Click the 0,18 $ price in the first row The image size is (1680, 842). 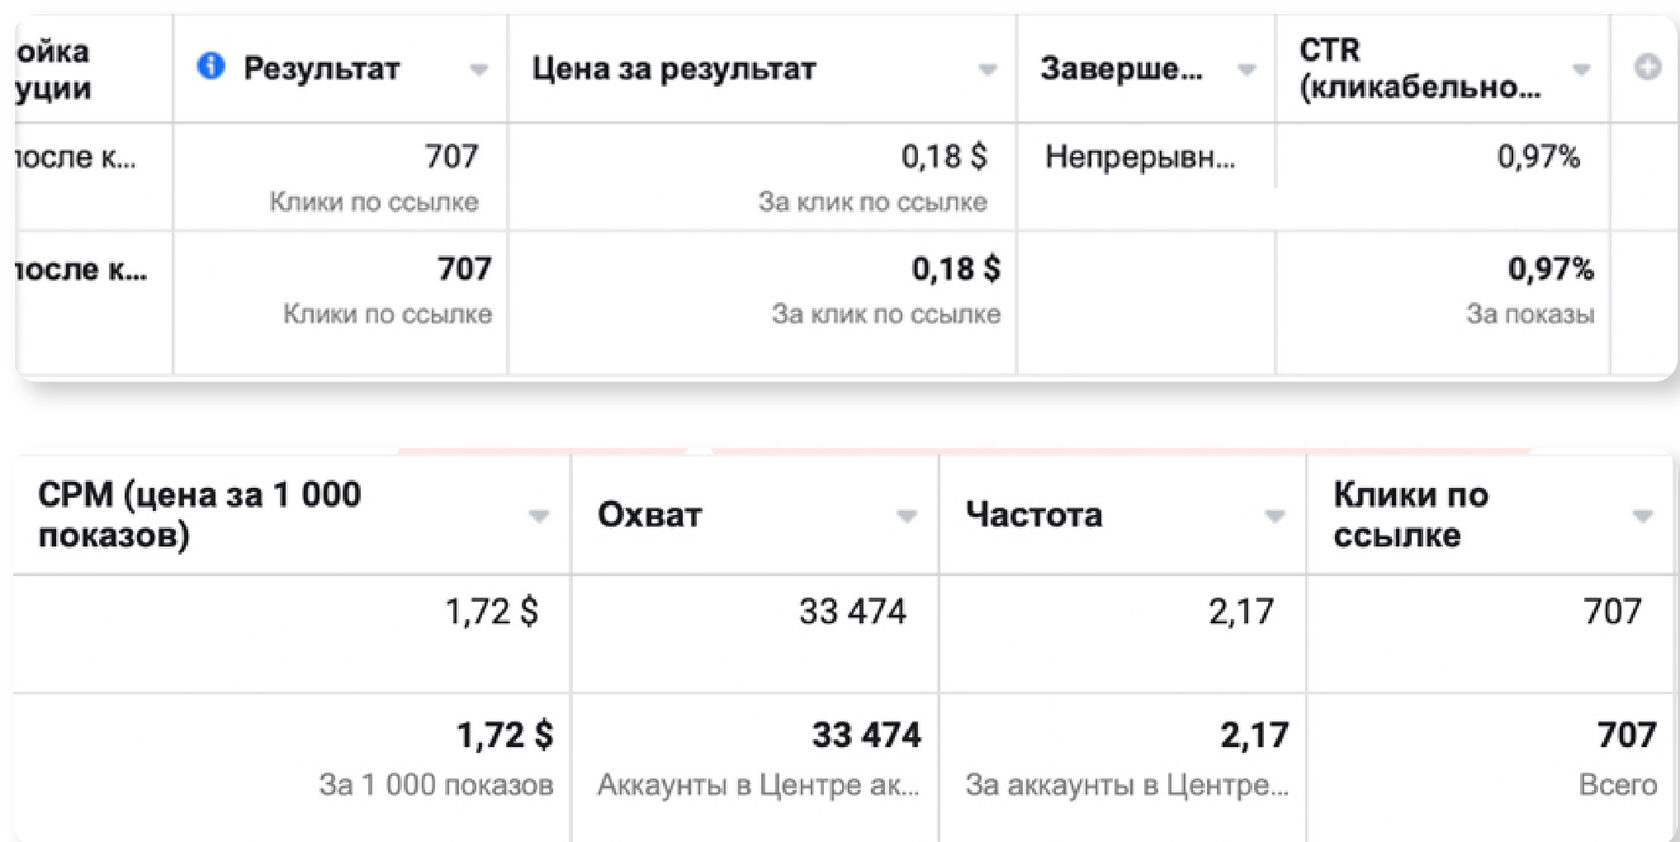pyautogui.click(x=944, y=156)
